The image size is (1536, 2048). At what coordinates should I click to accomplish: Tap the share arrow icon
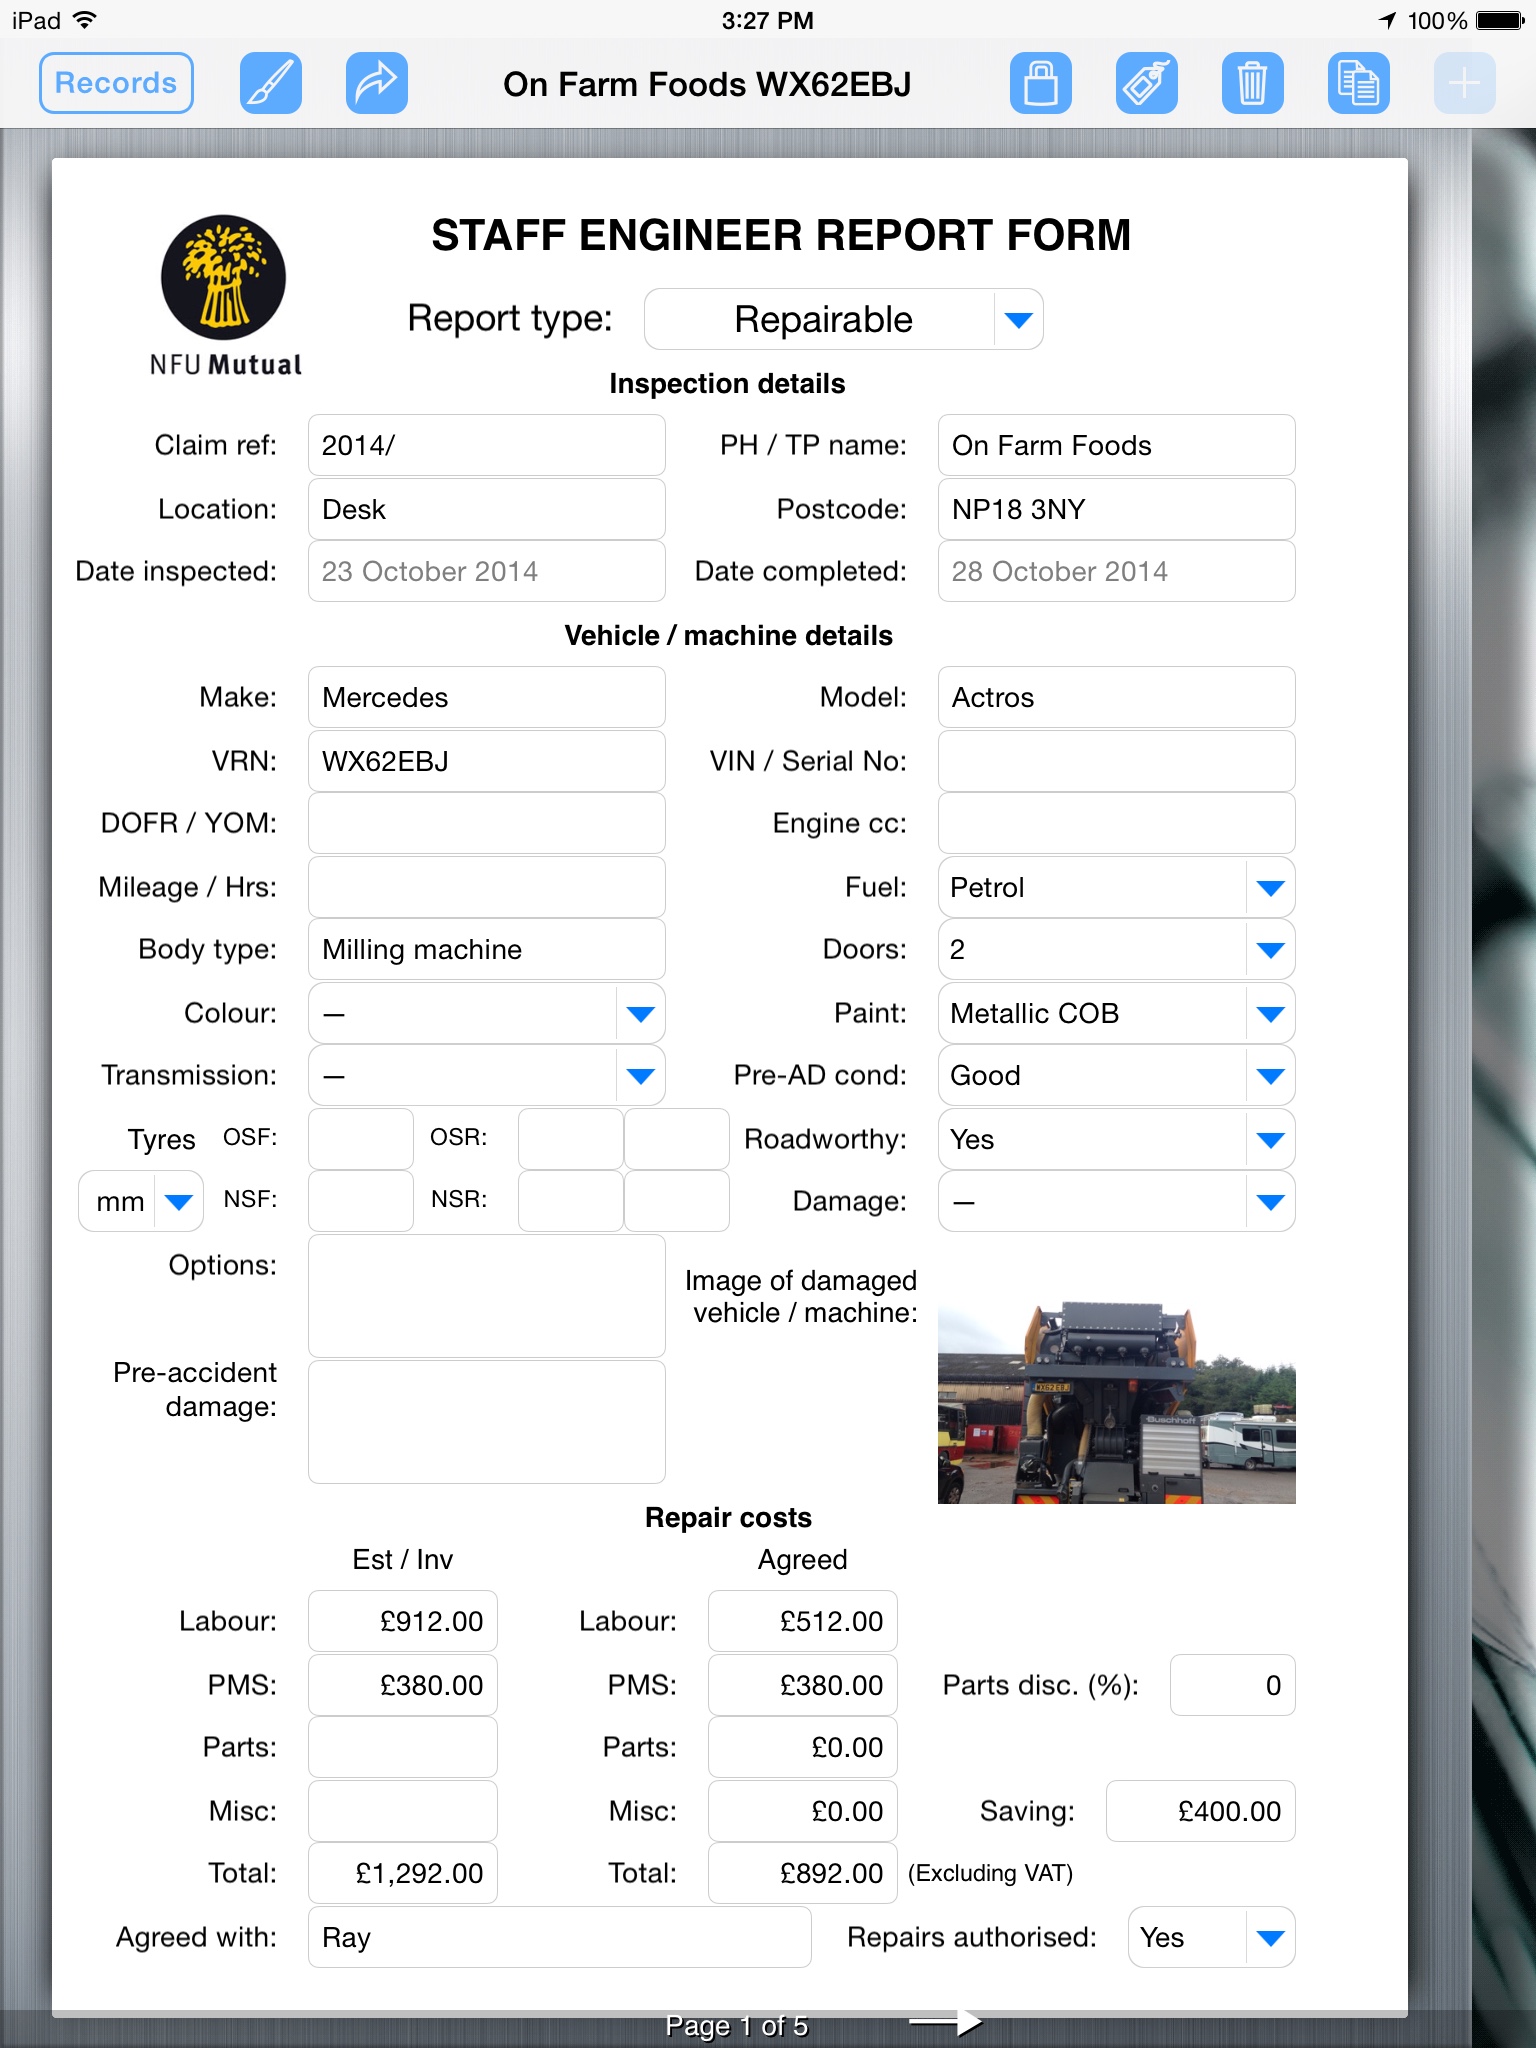pos(377,83)
